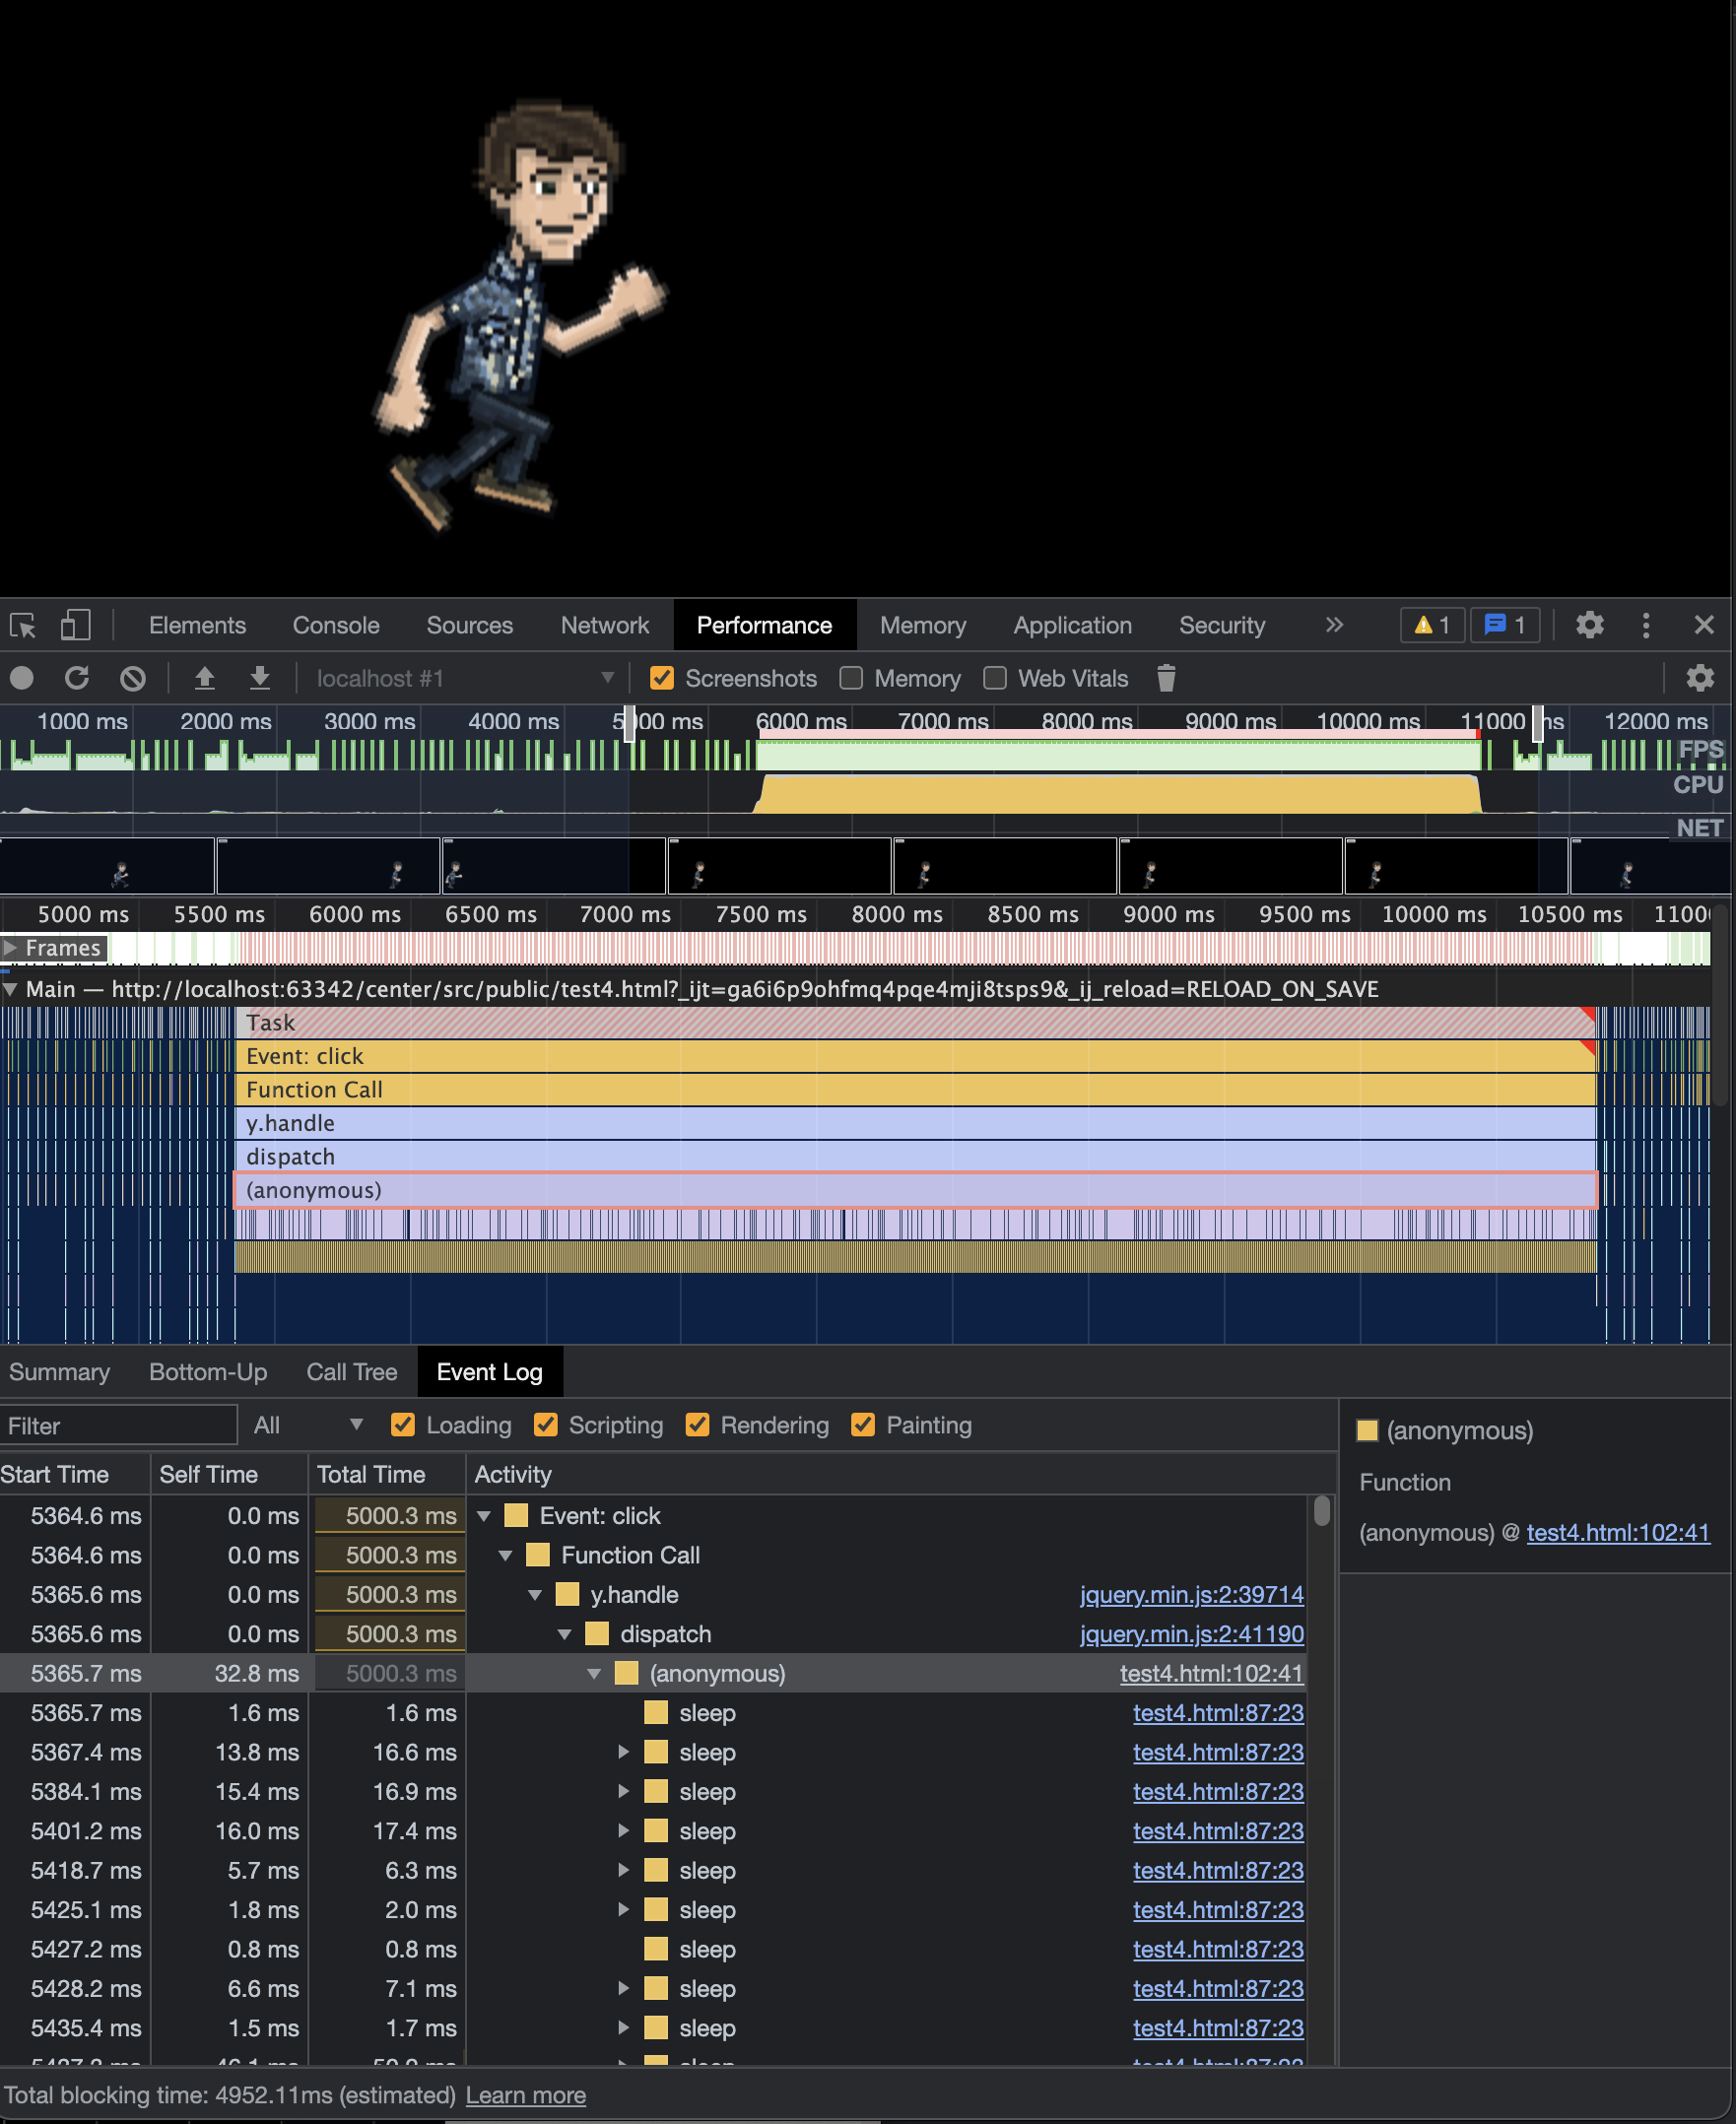Click the Learn more link
The width and height of the screenshot is (1736, 2124).
click(526, 2095)
